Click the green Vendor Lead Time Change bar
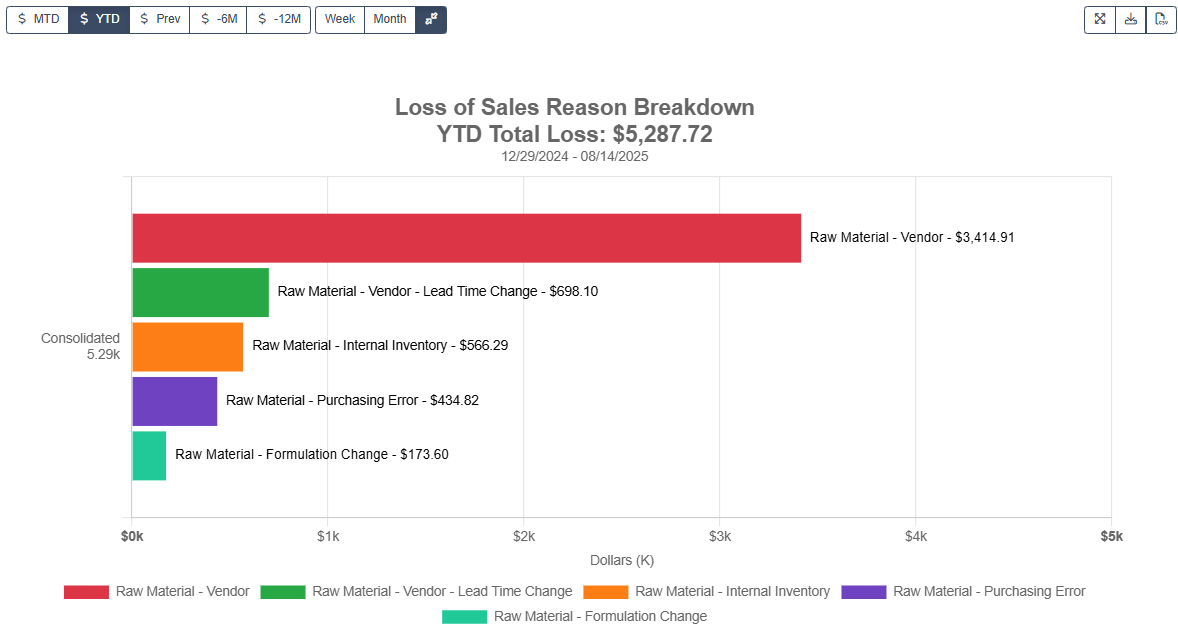Screen dimensions: 1178x637 (200, 291)
